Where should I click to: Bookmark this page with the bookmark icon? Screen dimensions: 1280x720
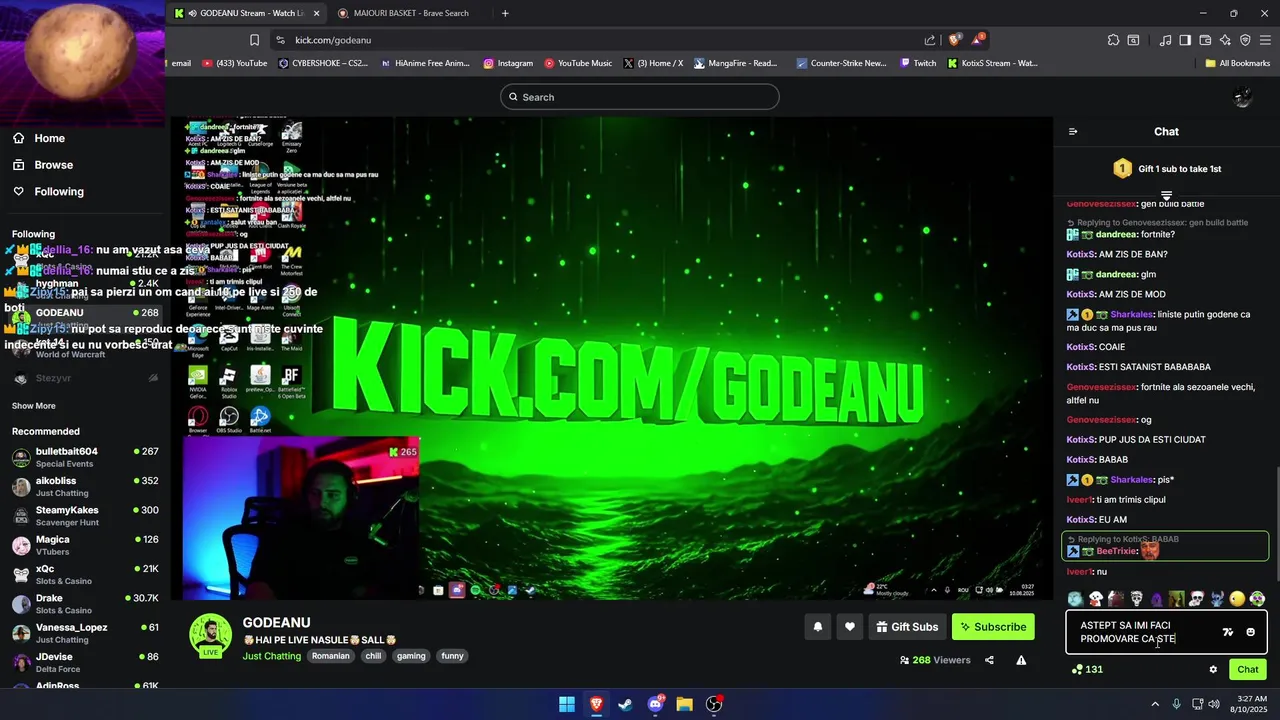(x=254, y=40)
